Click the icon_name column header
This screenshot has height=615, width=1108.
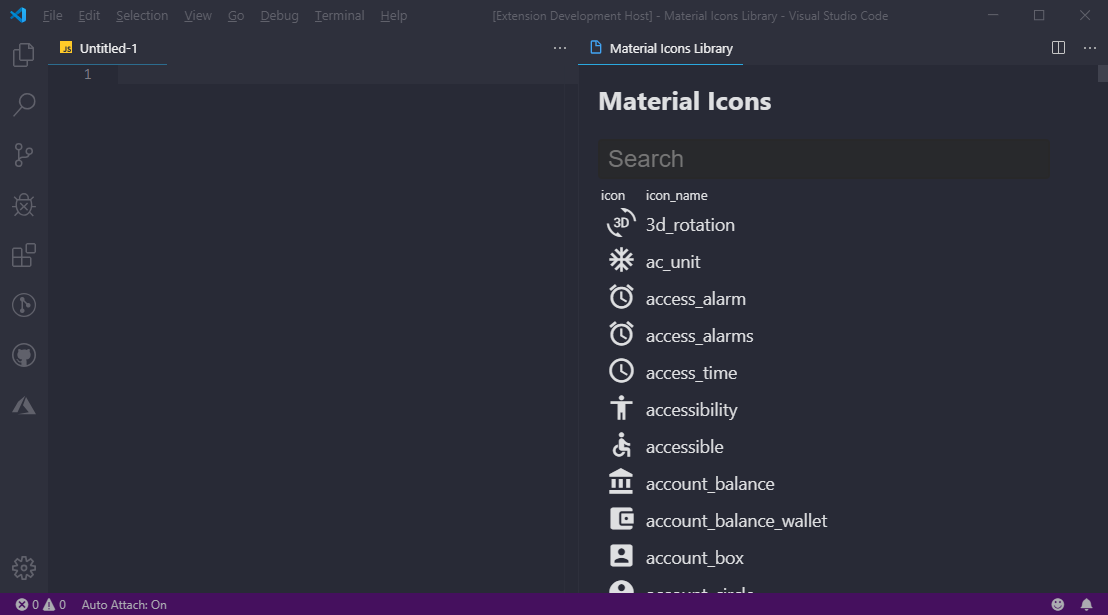tap(676, 195)
